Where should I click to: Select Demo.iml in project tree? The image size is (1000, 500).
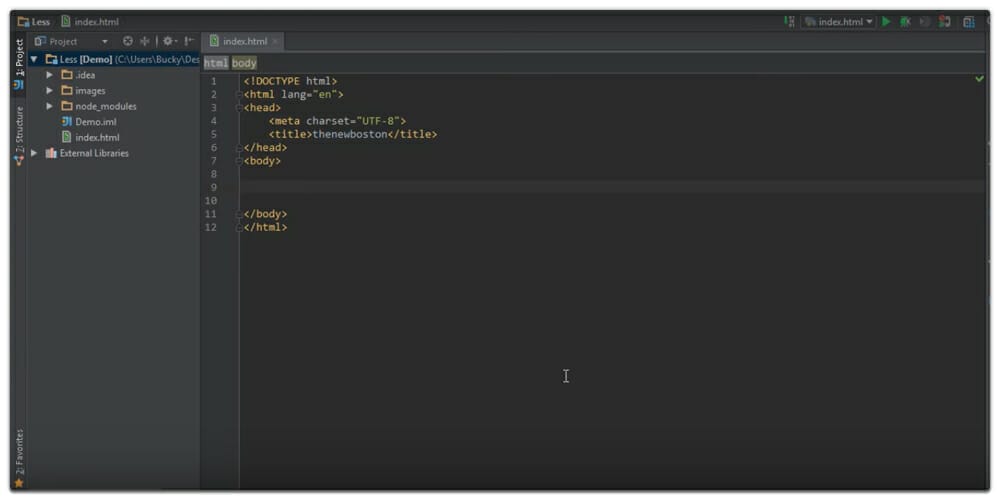[x=95, y=121]
